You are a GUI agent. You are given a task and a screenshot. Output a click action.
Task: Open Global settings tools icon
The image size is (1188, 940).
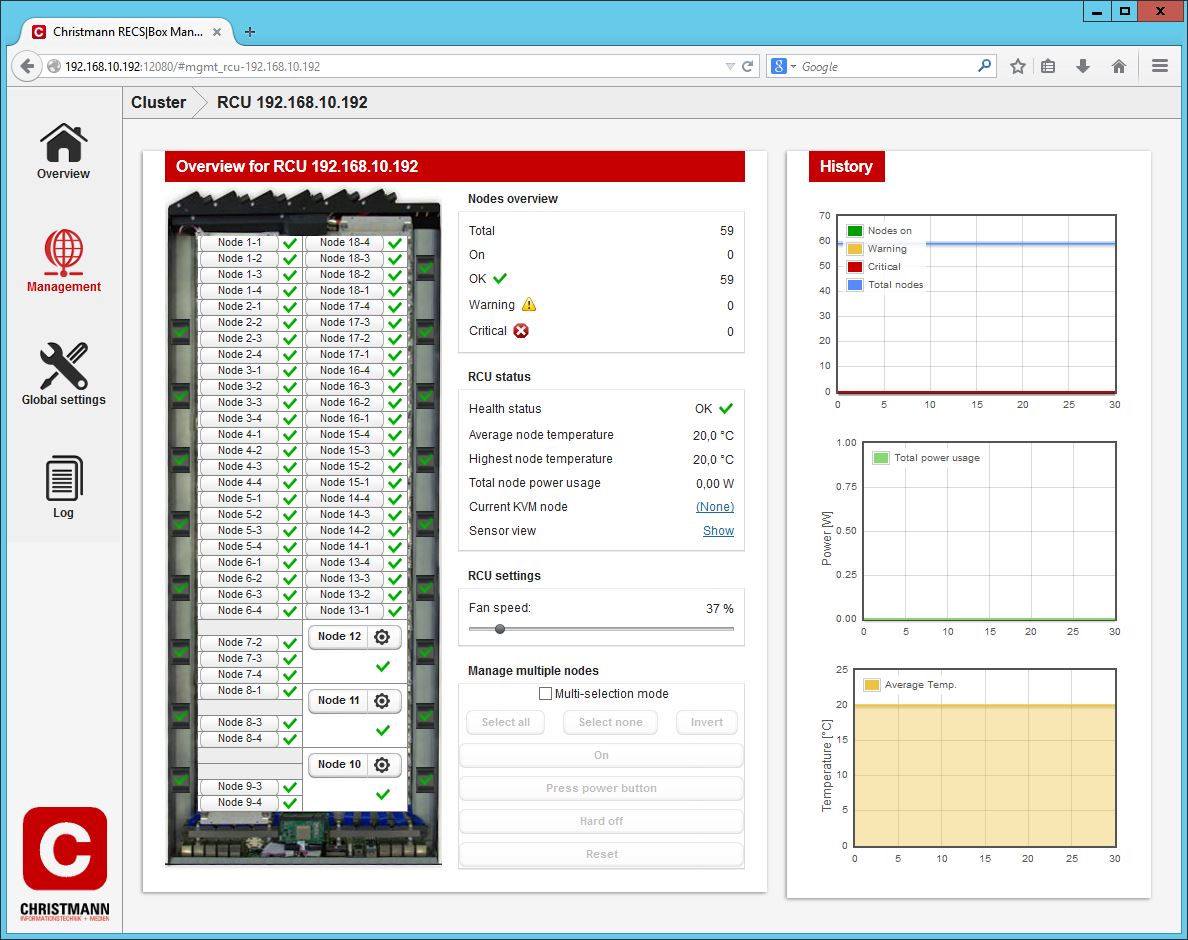(64, 366)
